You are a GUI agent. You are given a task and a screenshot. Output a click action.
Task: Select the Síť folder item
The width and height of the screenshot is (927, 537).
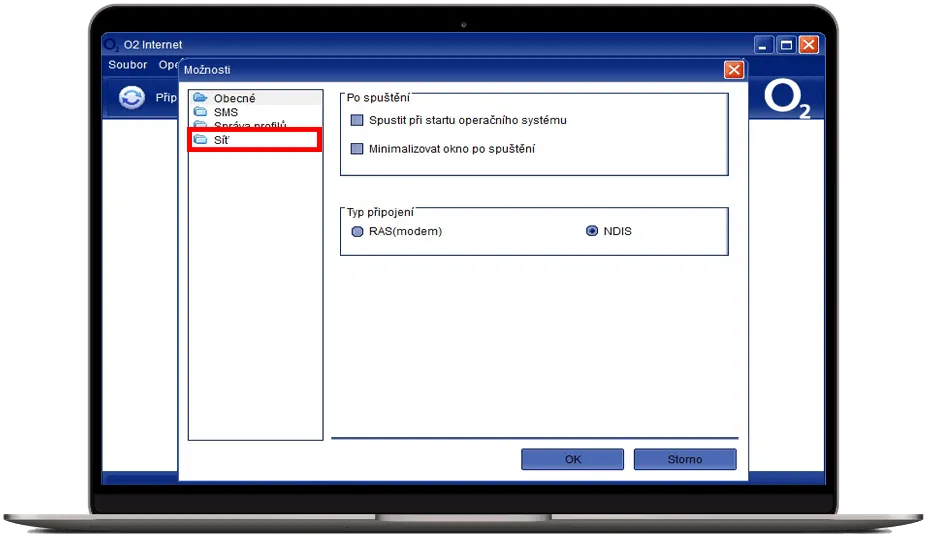[221, 140]
